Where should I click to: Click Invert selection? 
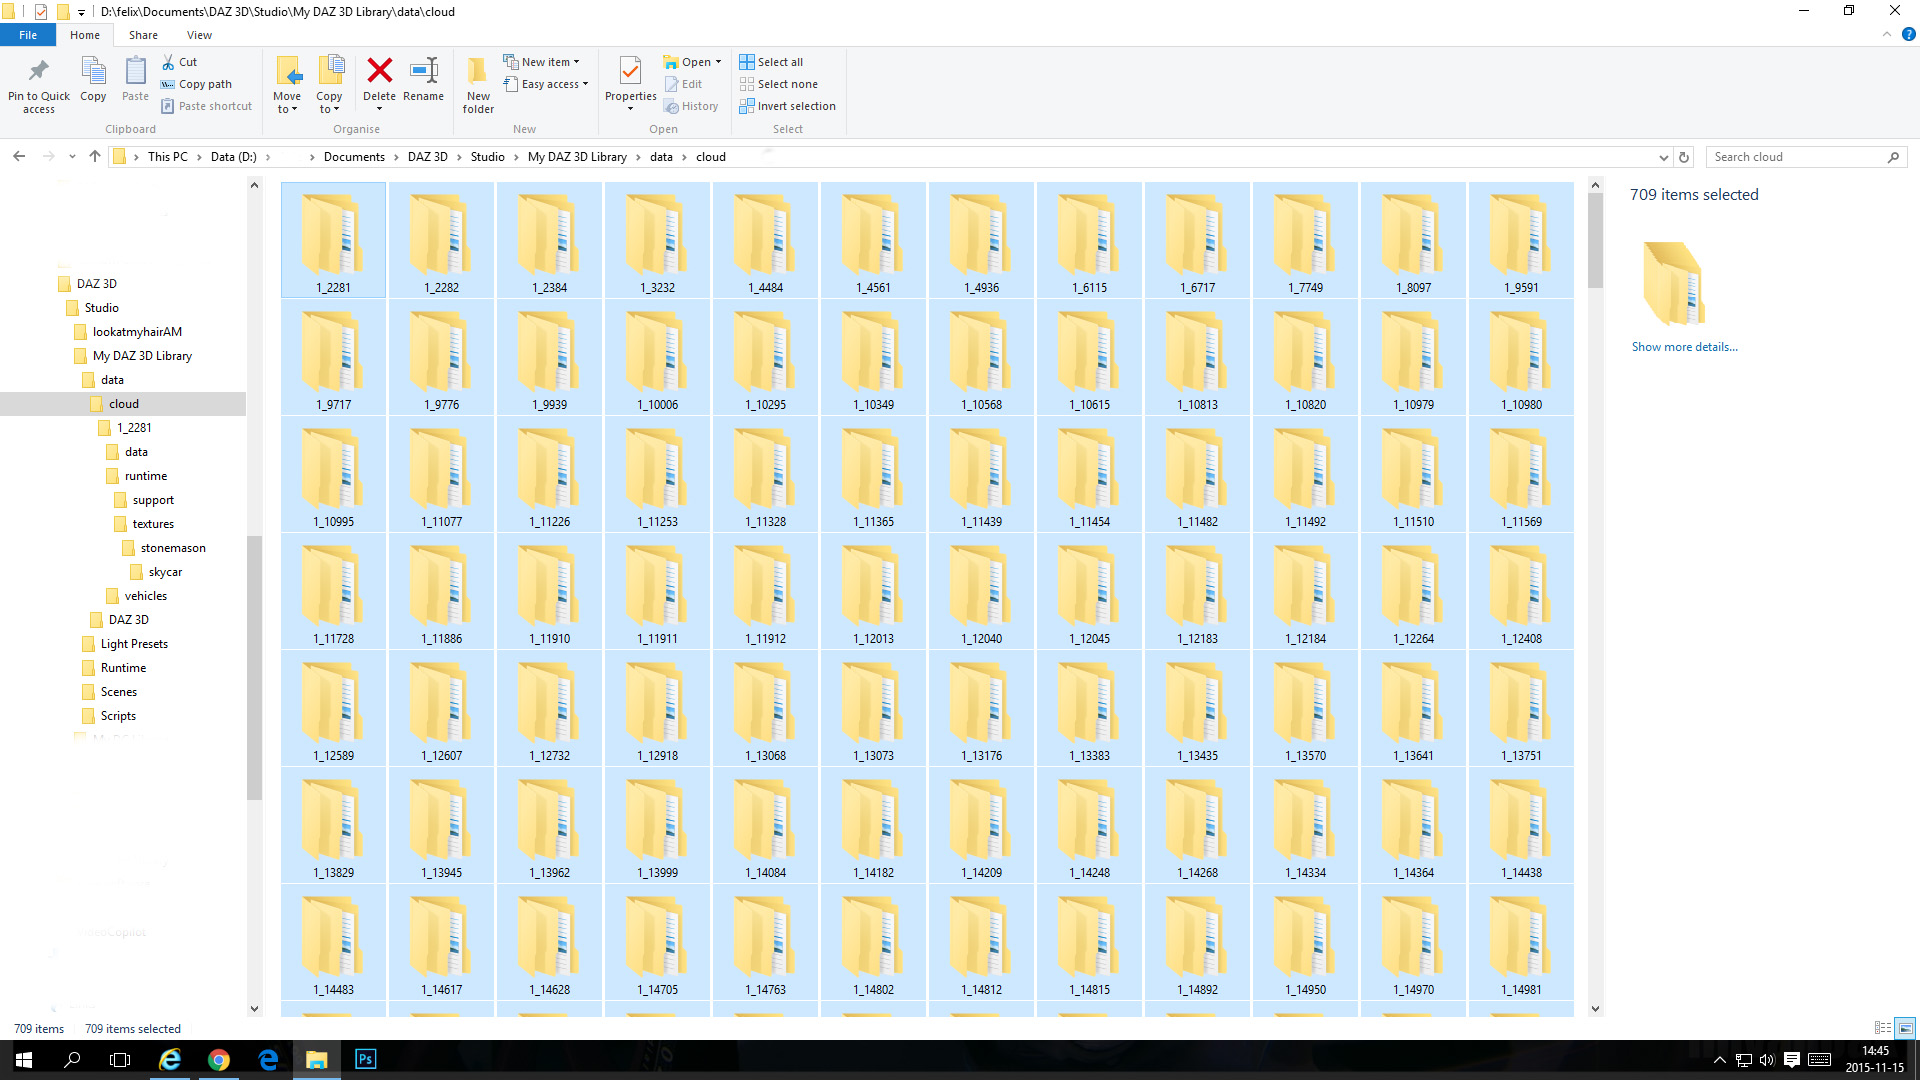[x=795, y=106]
